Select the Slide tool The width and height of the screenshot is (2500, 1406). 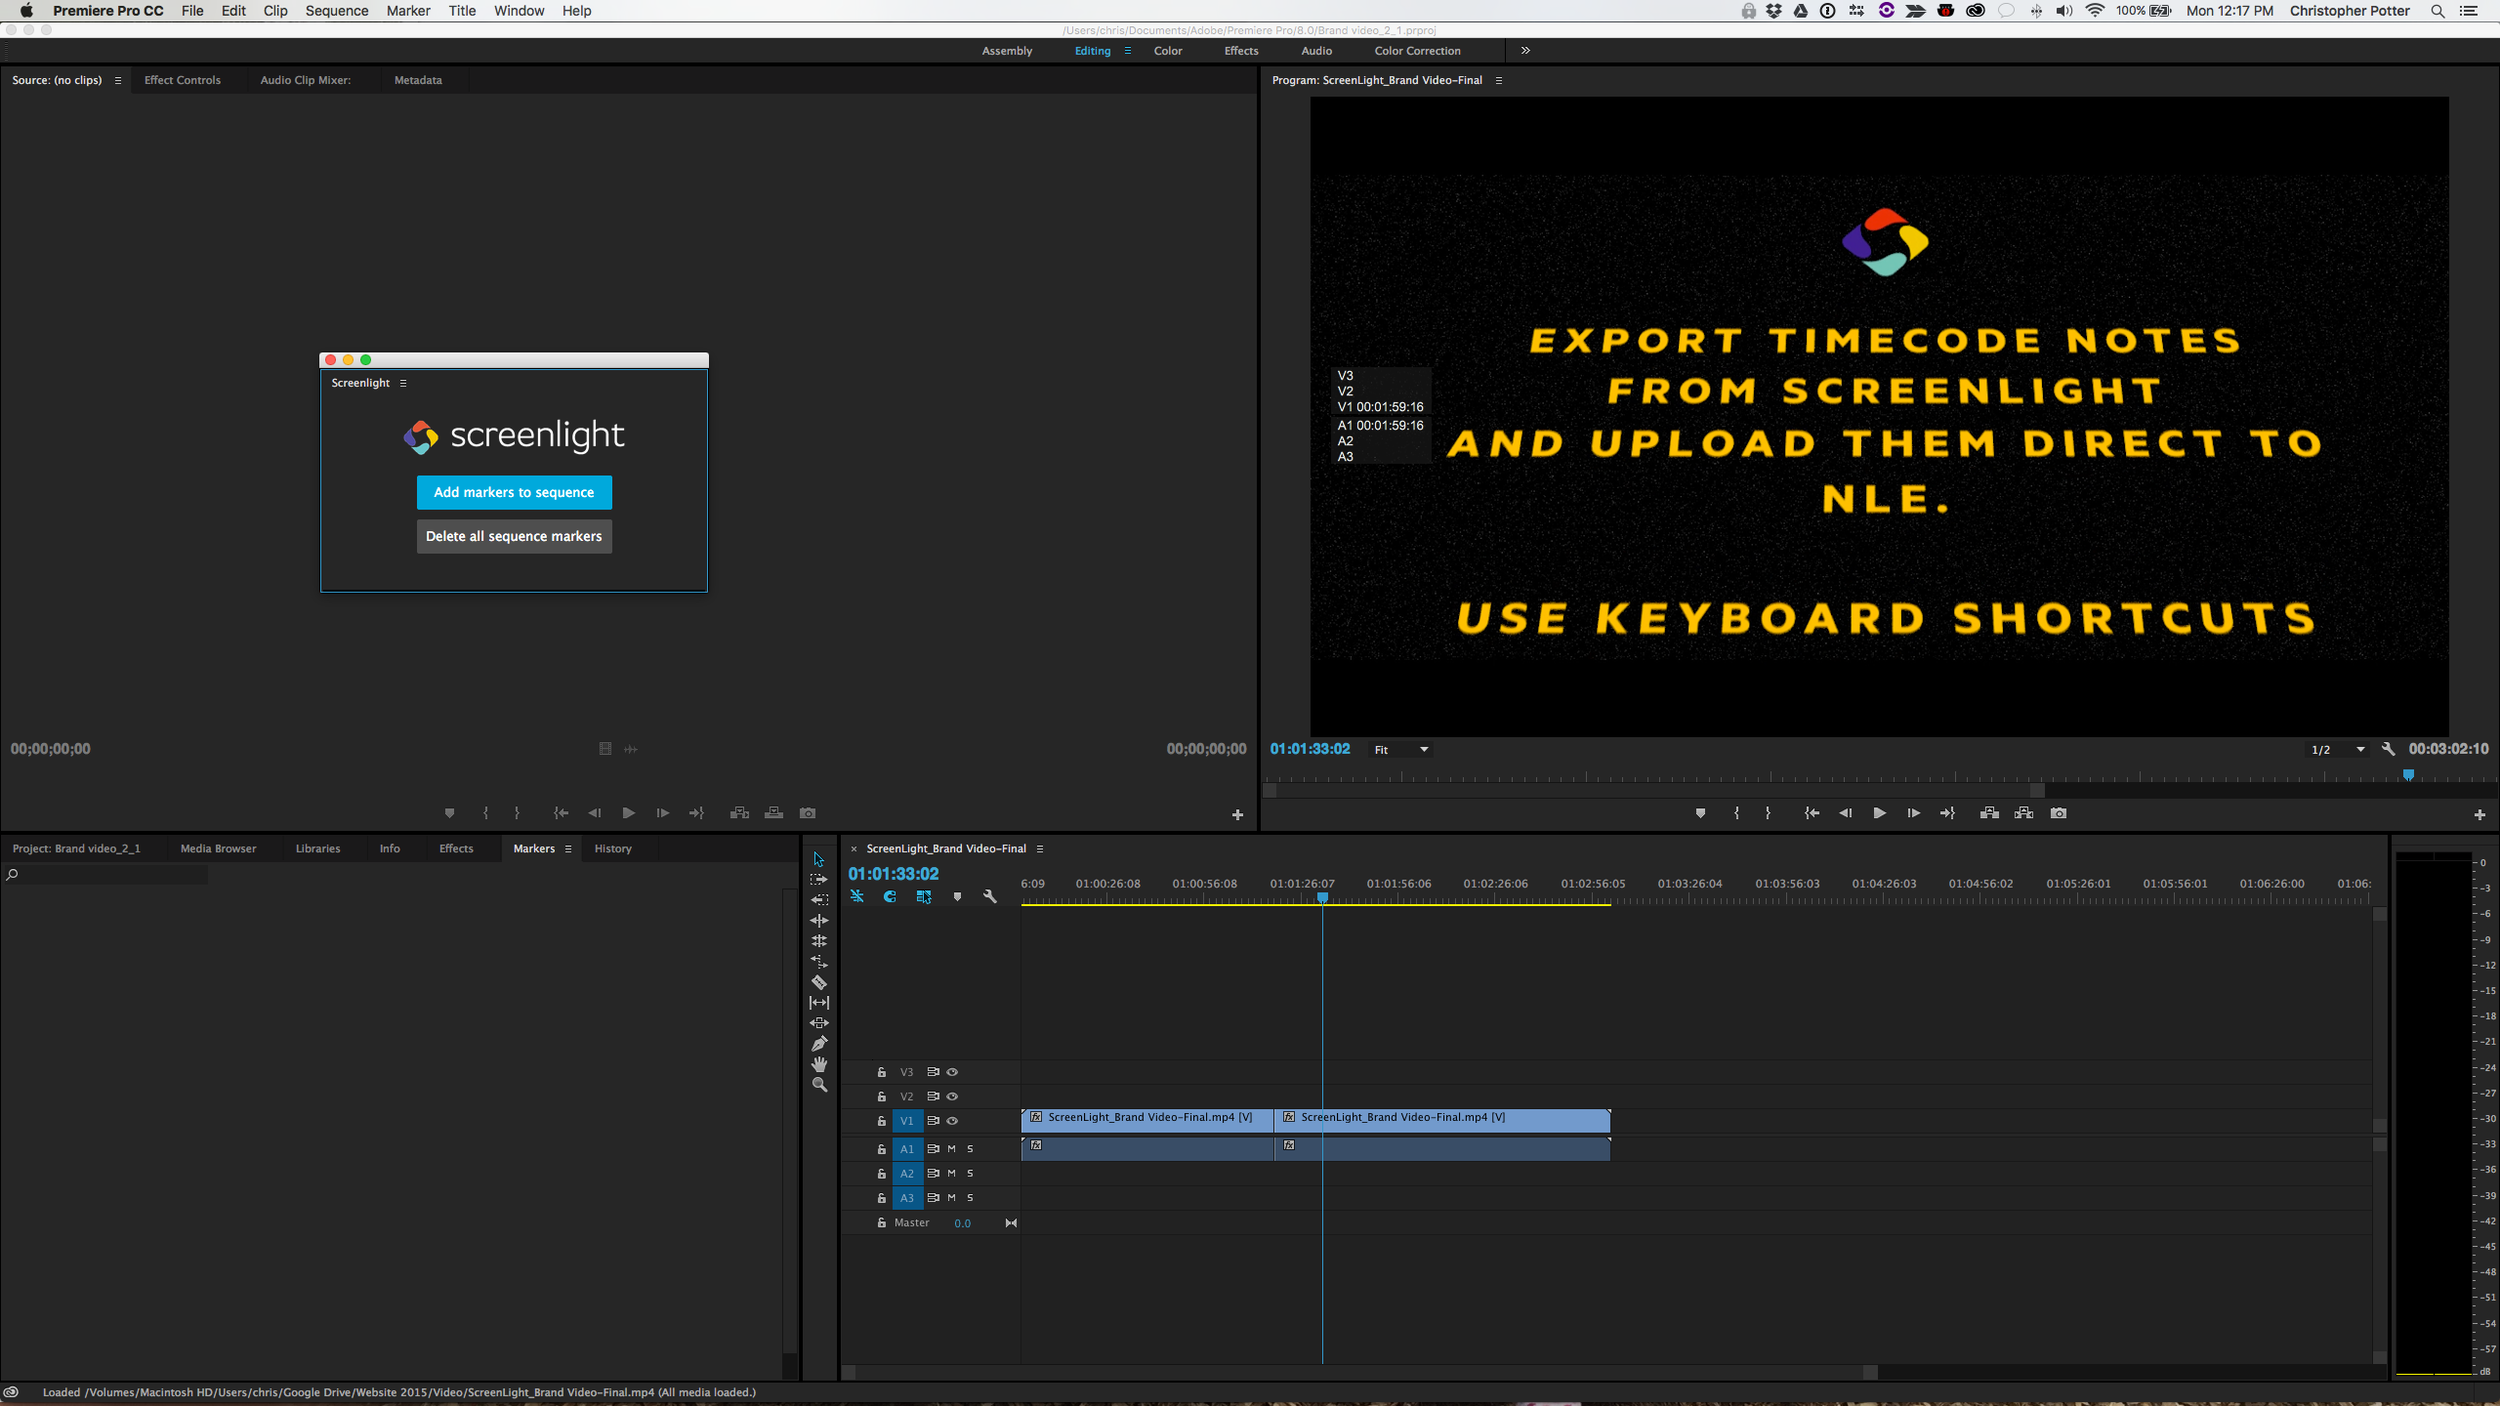pyautogui.click(x=818, y=1023)
